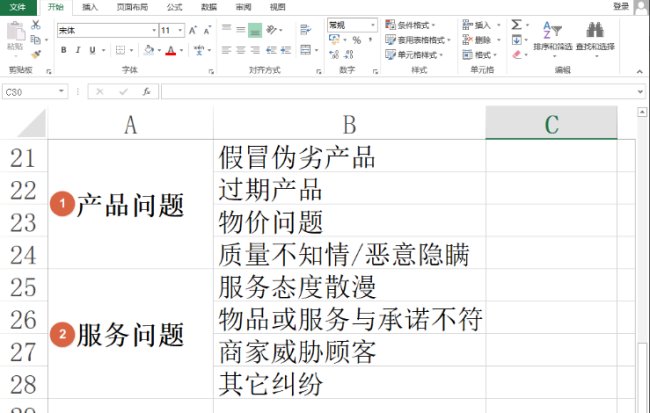650x413 pixels.
Task: Click decrease decimal icon
Action: (x=349, y=54)
